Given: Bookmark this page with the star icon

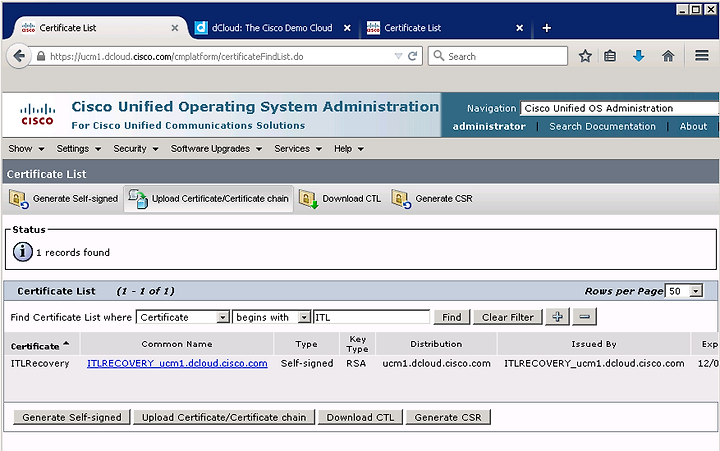Looking at the screenshot, I should click(x=585, y=56).
